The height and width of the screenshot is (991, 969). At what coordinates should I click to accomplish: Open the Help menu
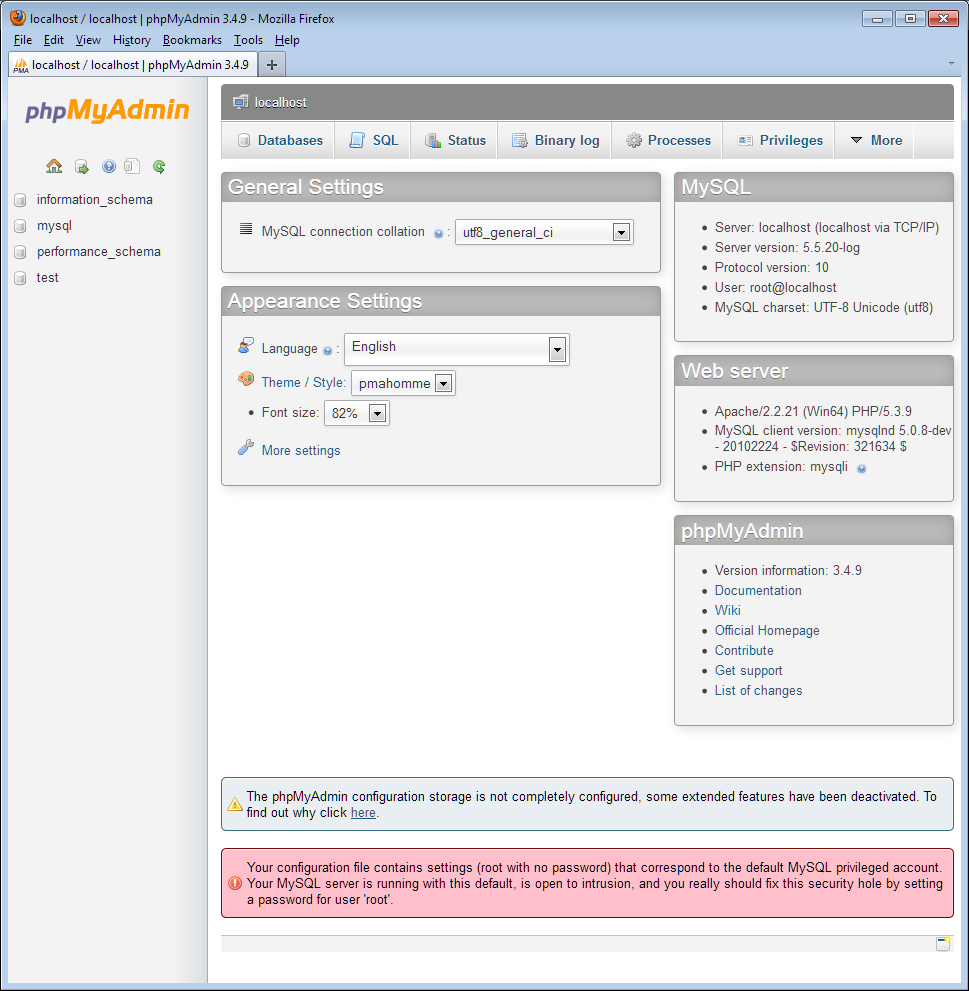point(287,40)
